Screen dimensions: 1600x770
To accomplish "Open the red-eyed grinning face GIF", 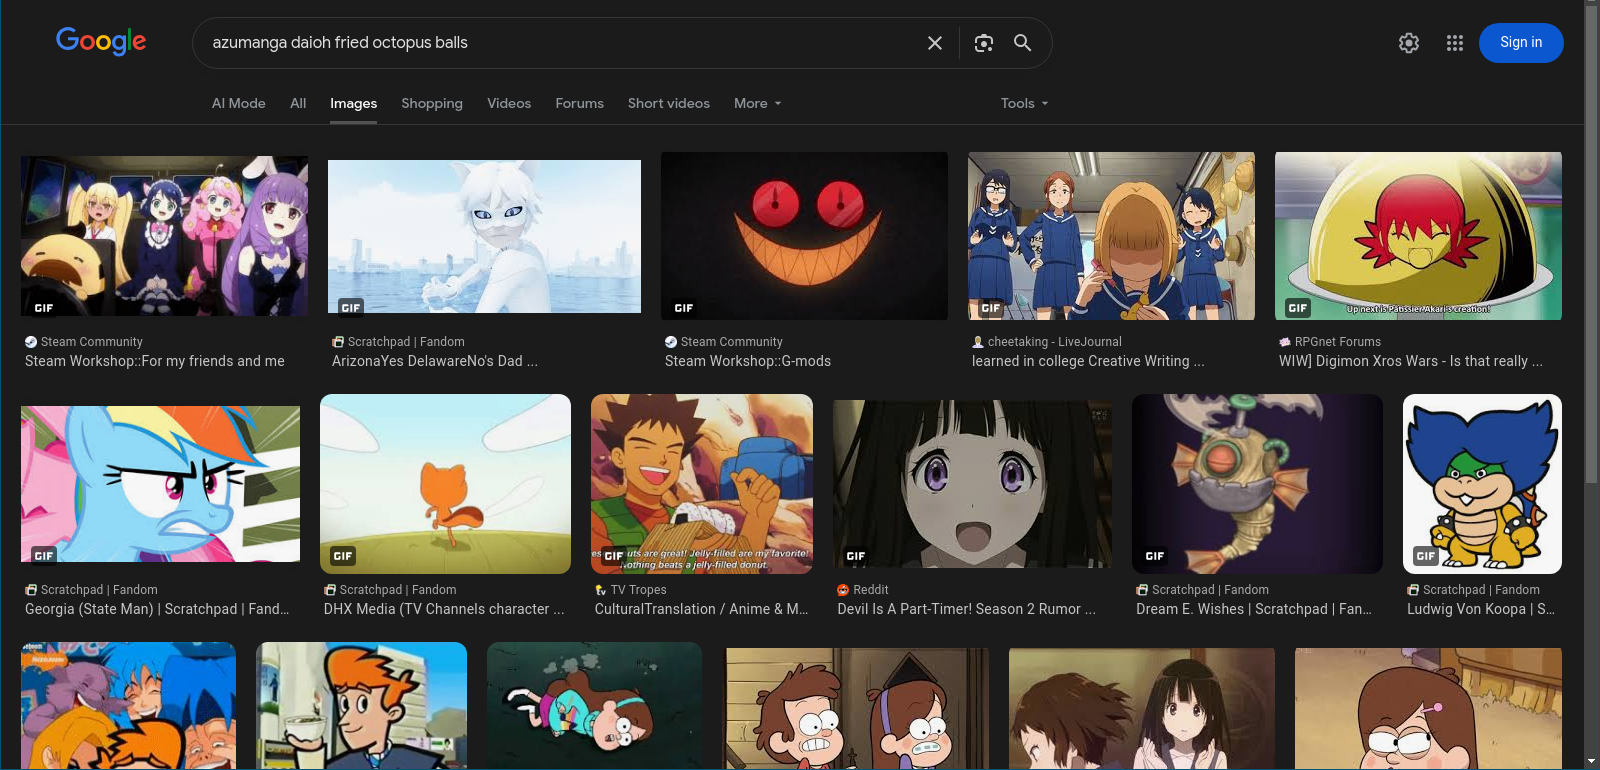I will (x=804, y=236).
